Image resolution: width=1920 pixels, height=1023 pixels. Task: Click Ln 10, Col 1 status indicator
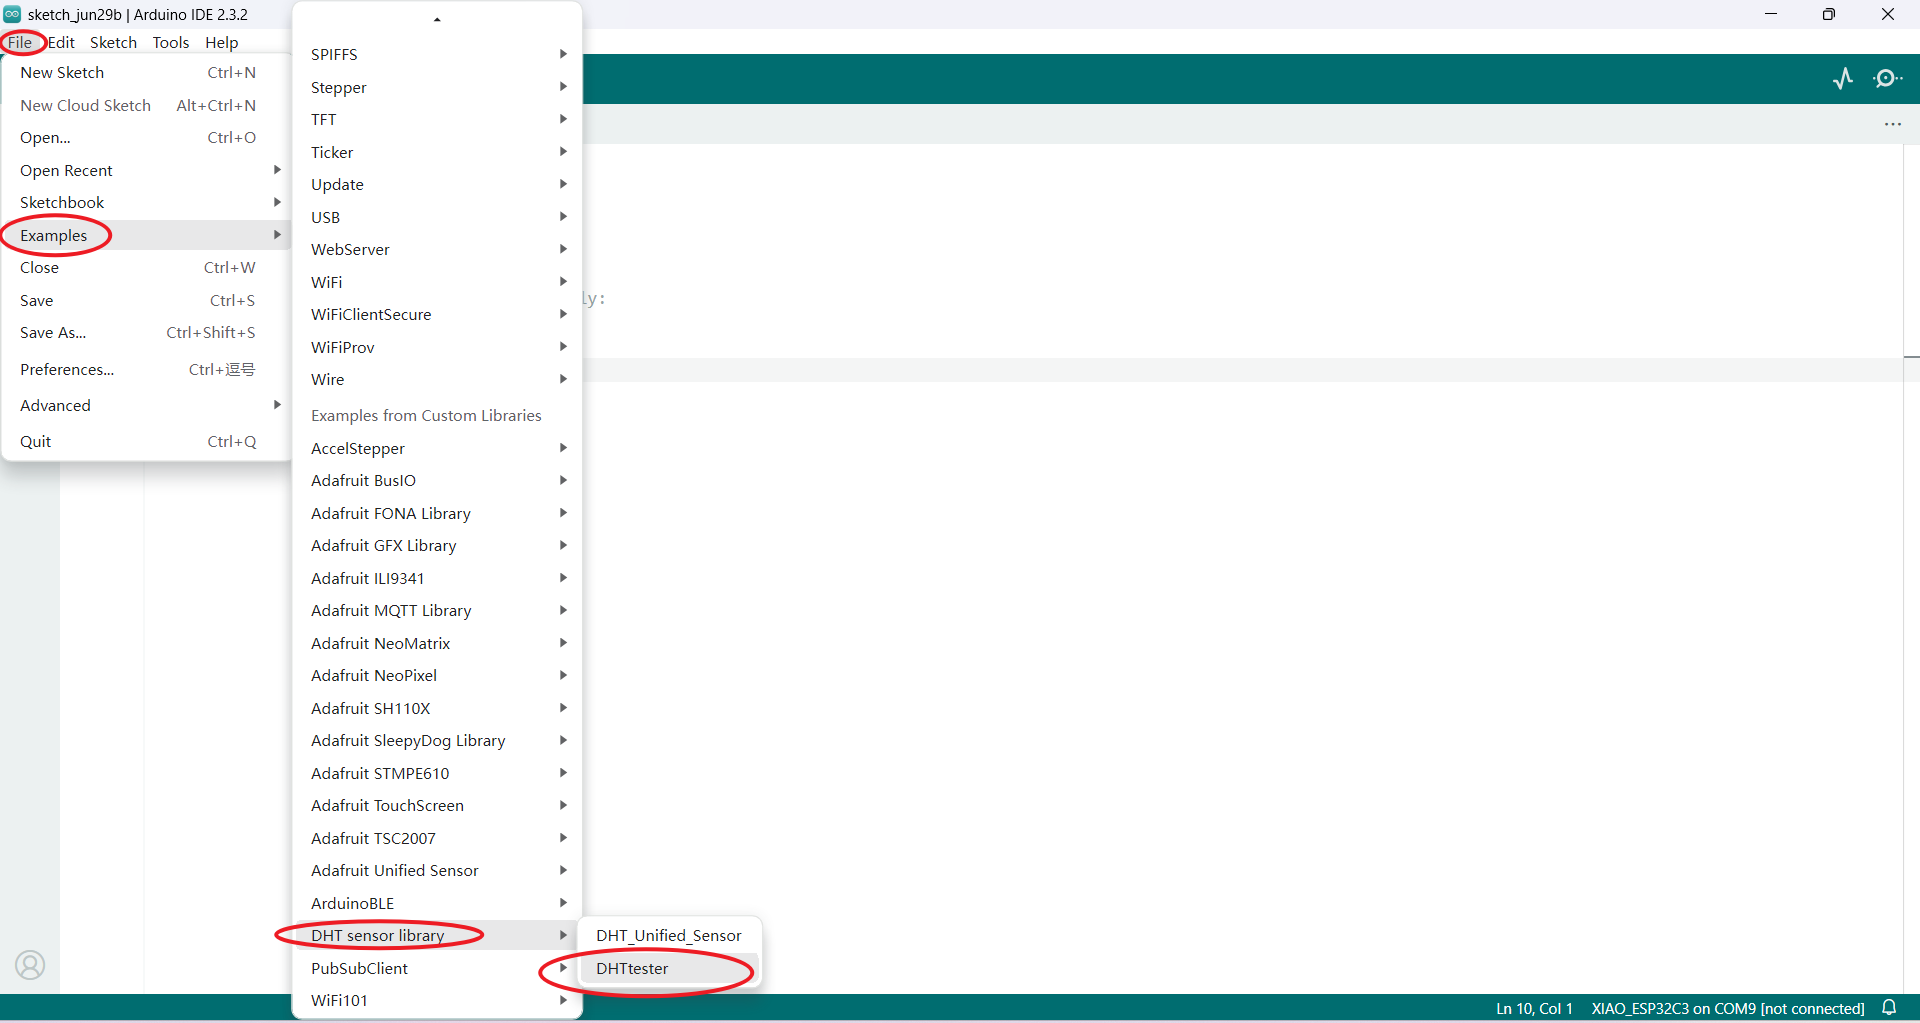tap(1534, 1008)
